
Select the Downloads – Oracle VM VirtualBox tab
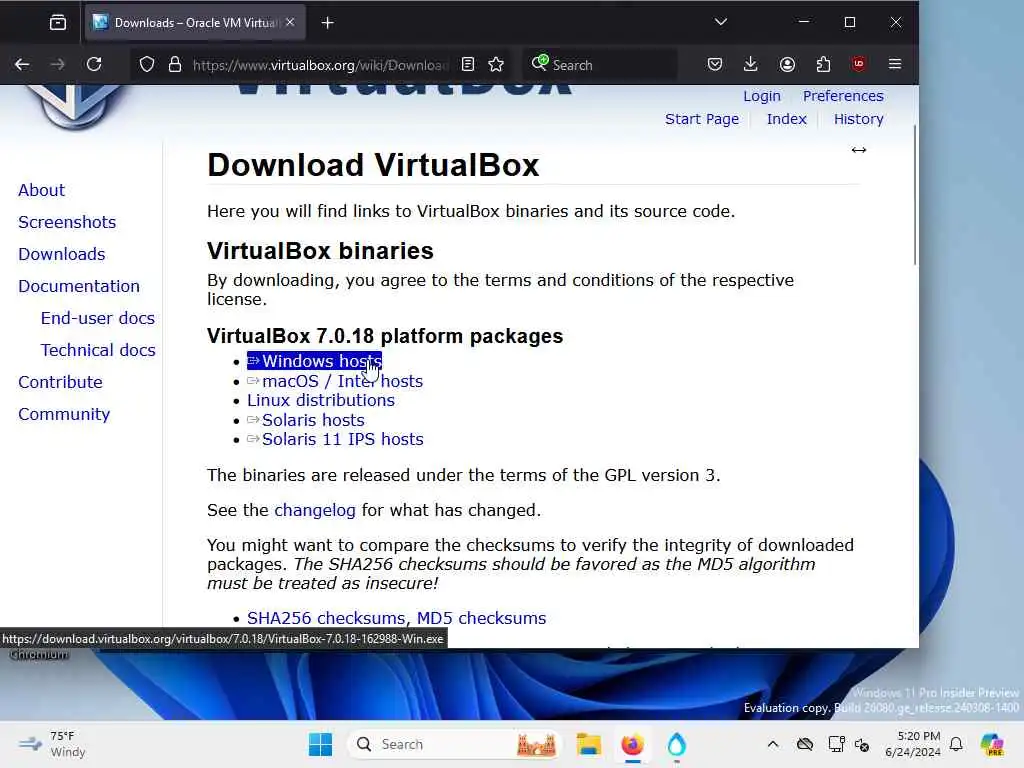tap(195, 22)
